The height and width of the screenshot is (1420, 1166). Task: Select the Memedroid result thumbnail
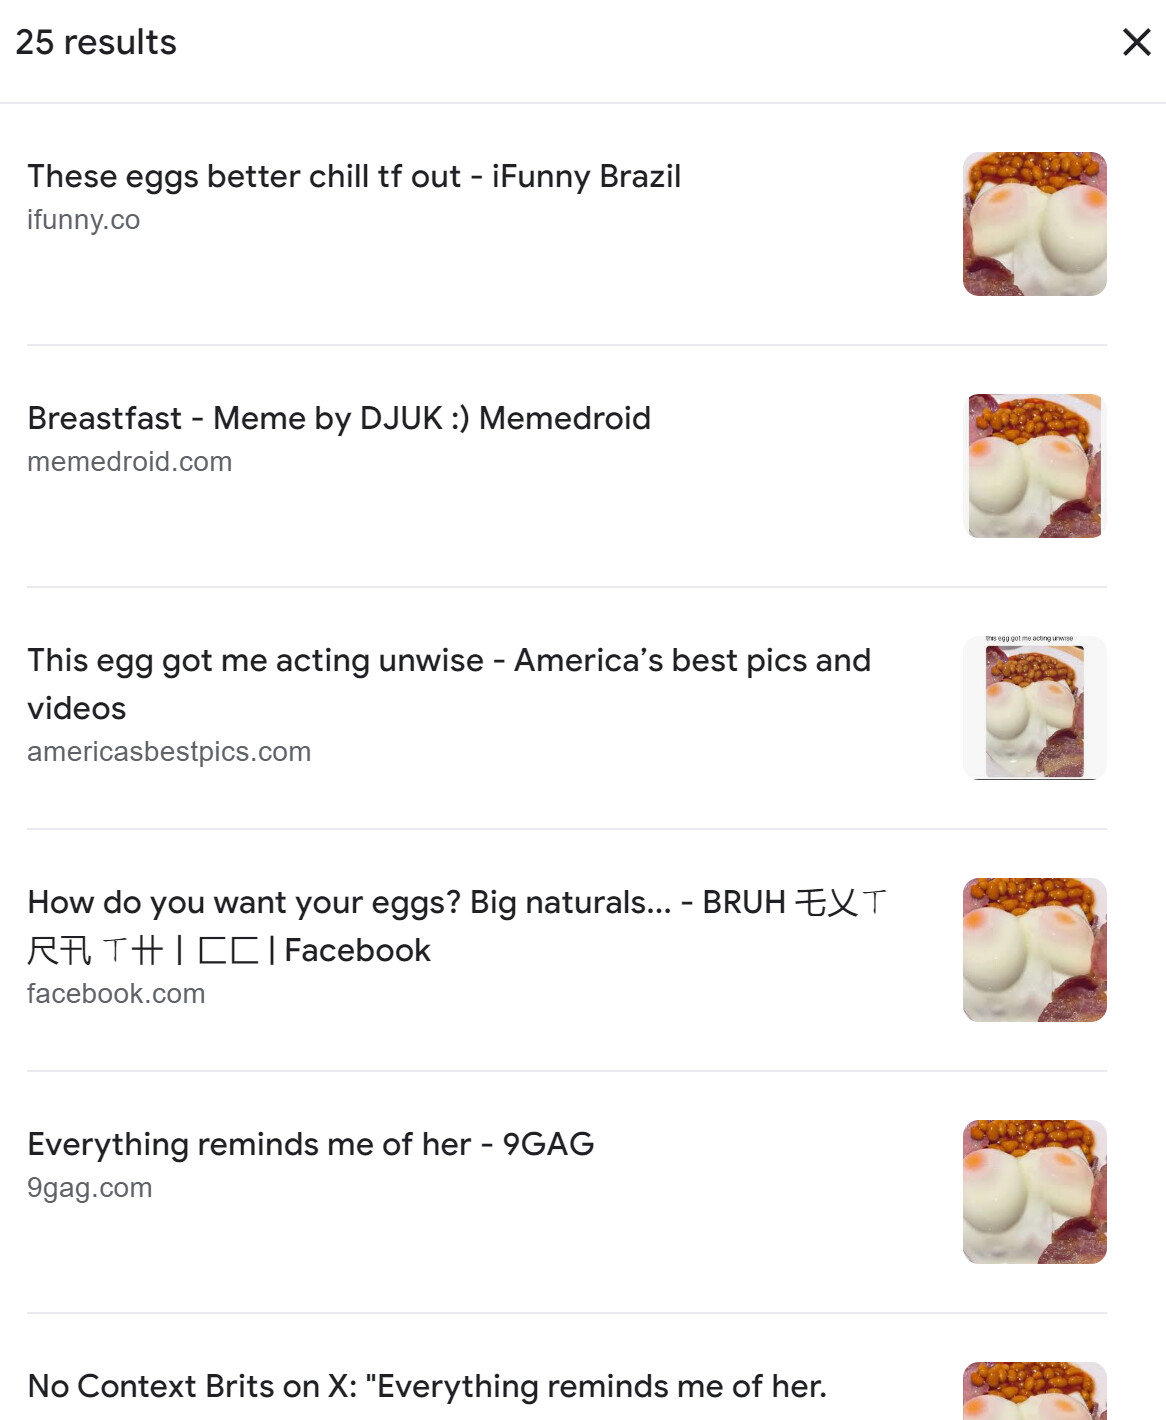(x=1034, y=466)
